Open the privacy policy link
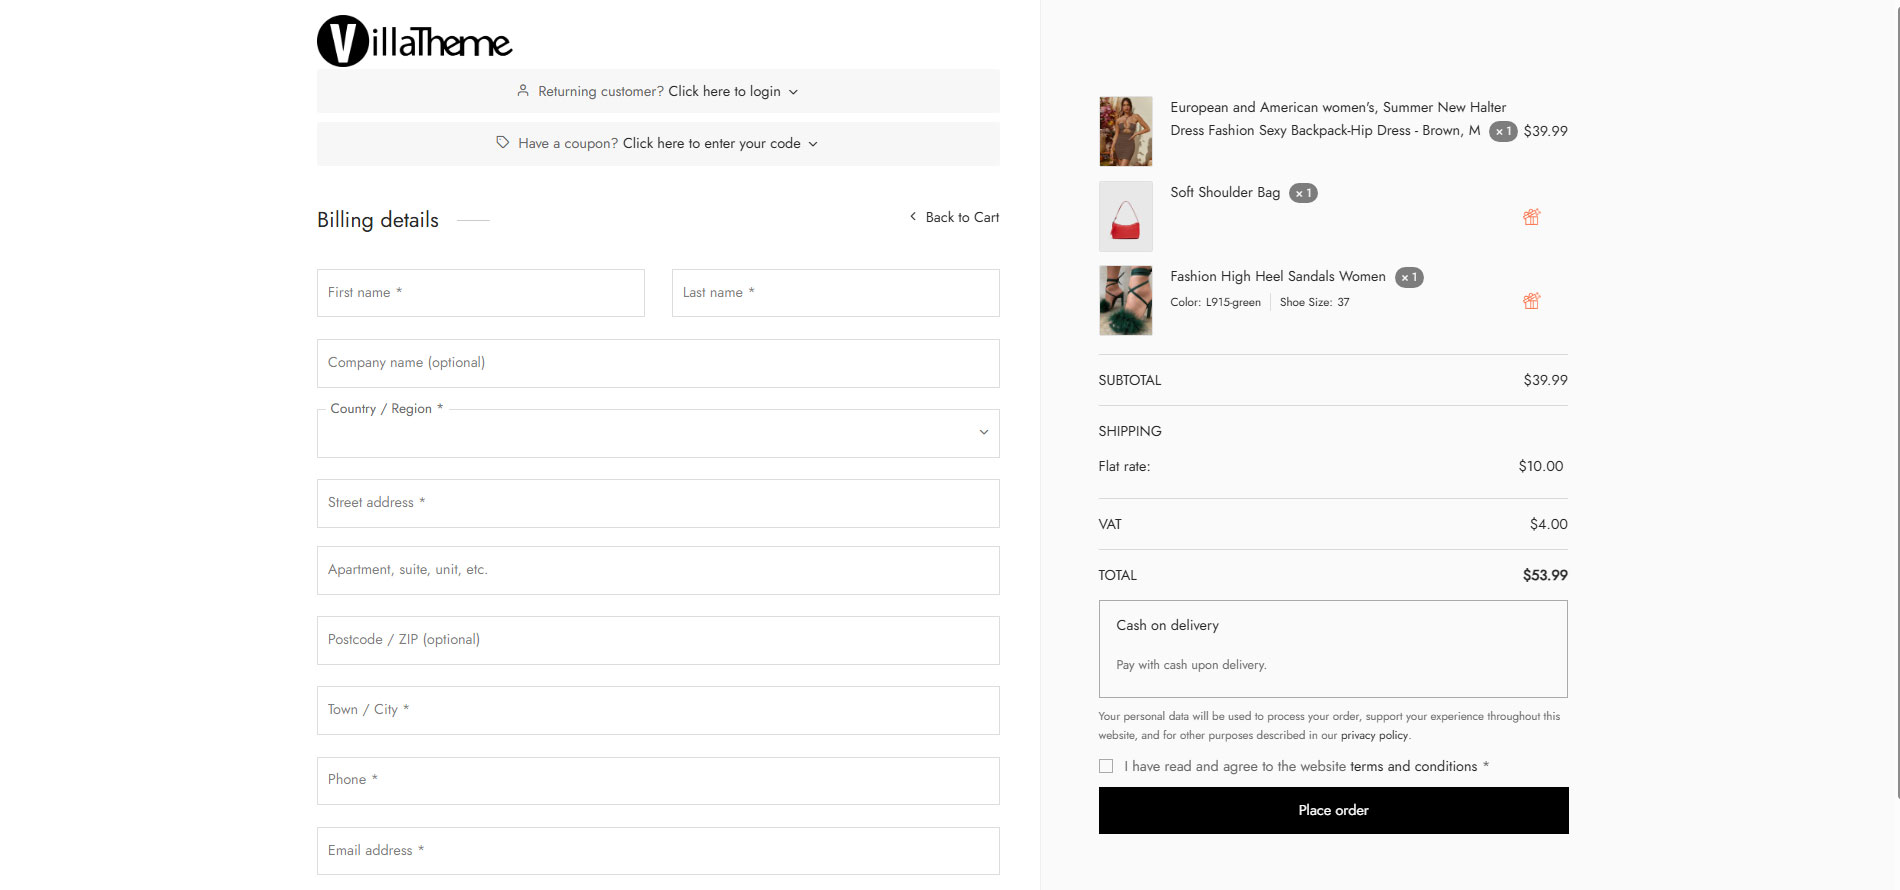The image size is (1900, 890). tap(1374, 735)
